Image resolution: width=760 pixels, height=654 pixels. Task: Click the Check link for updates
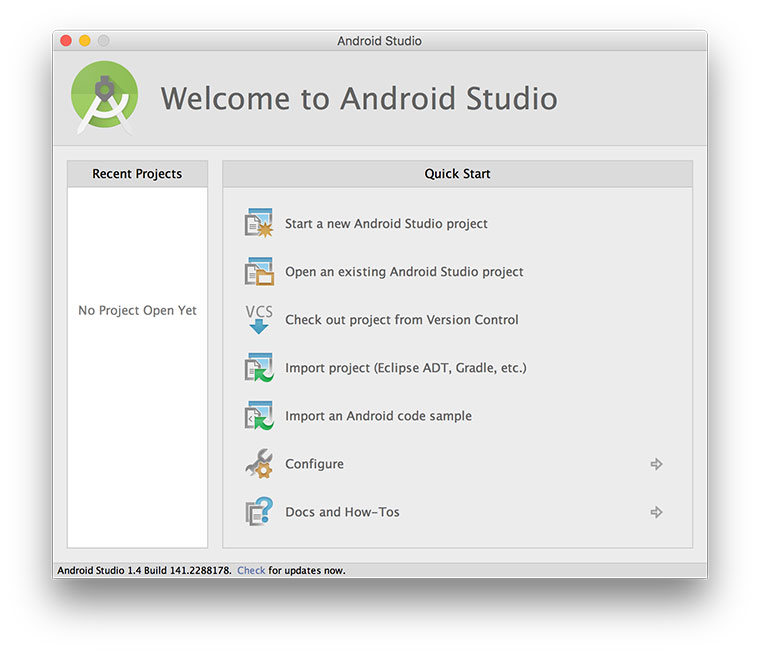(251, 570)
